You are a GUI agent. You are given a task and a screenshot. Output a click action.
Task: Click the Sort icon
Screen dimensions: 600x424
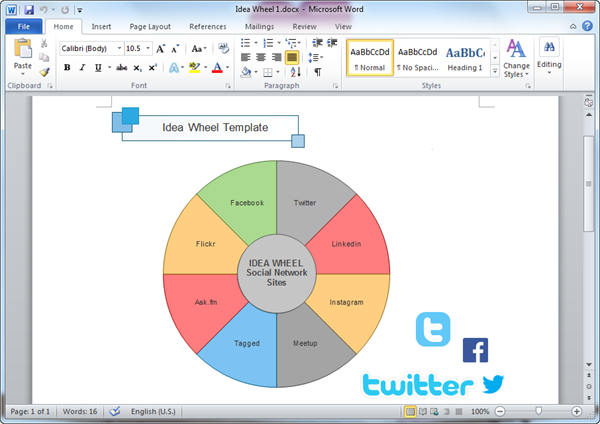tap(295, 72)
